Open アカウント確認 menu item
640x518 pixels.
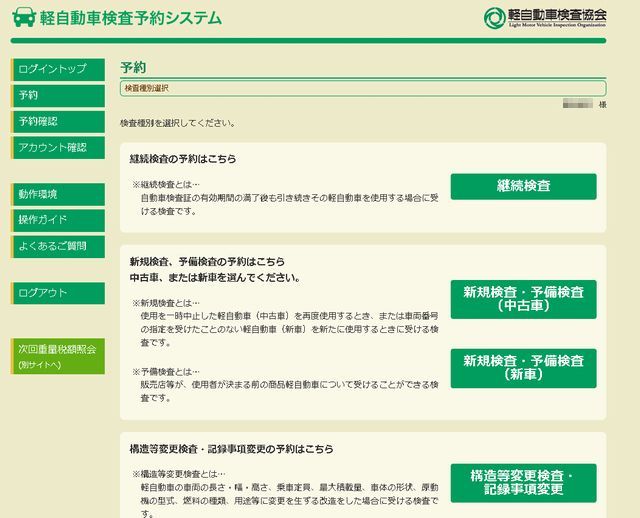click(x=58, y=148)
